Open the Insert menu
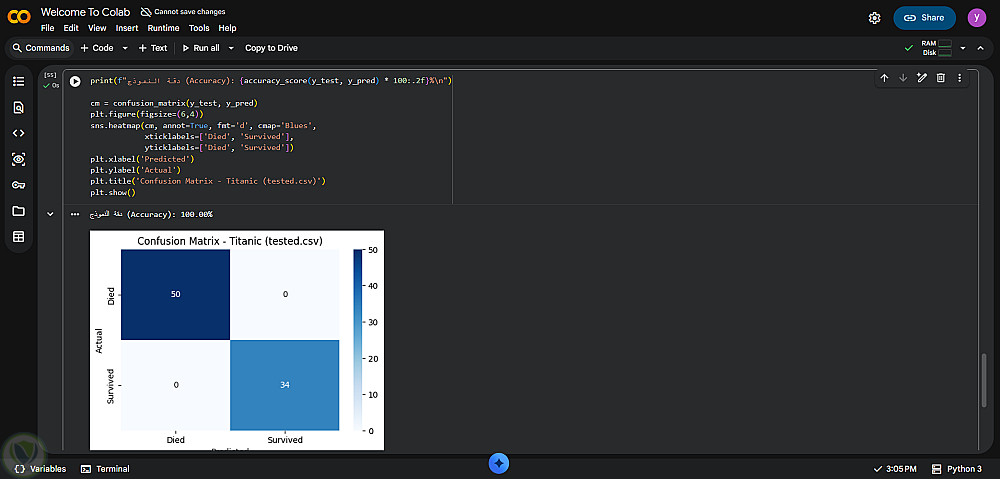The height and width of the screenshot is (479, 1000). [x=127, y=28]
